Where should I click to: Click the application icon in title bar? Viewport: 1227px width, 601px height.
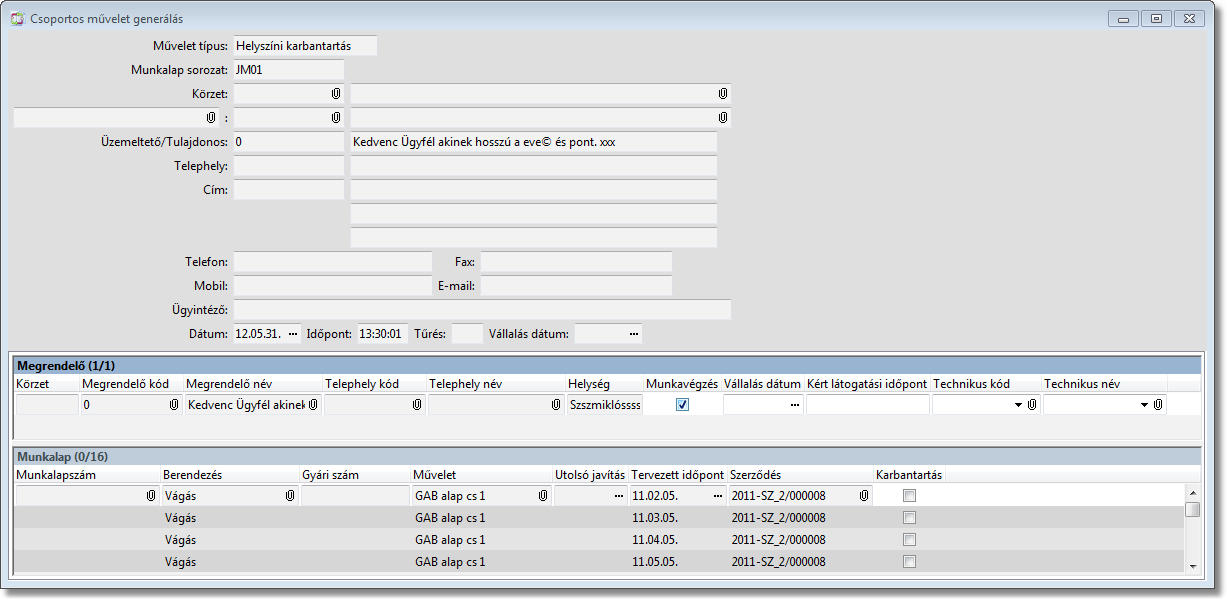[x=18, y=19]
